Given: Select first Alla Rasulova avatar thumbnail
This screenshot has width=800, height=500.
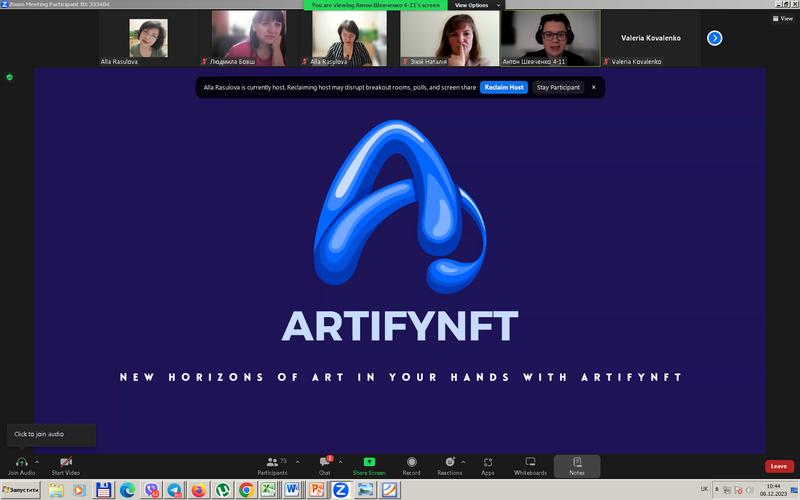Looking at the screenshot, I should (x=148, y=38).
